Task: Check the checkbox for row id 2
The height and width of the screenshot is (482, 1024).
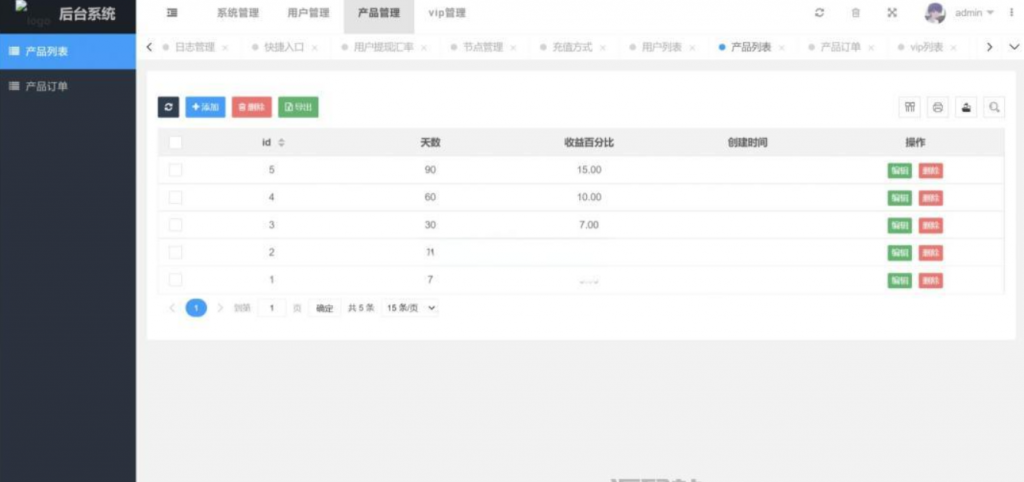Action: tap(175, 252)
